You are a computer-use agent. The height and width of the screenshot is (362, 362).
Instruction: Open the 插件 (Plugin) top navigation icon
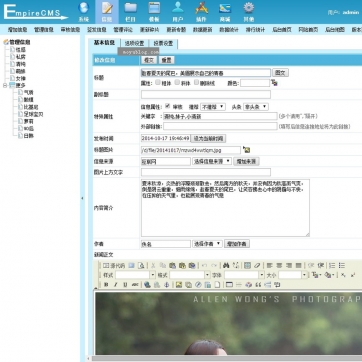[x=201, y=11]
